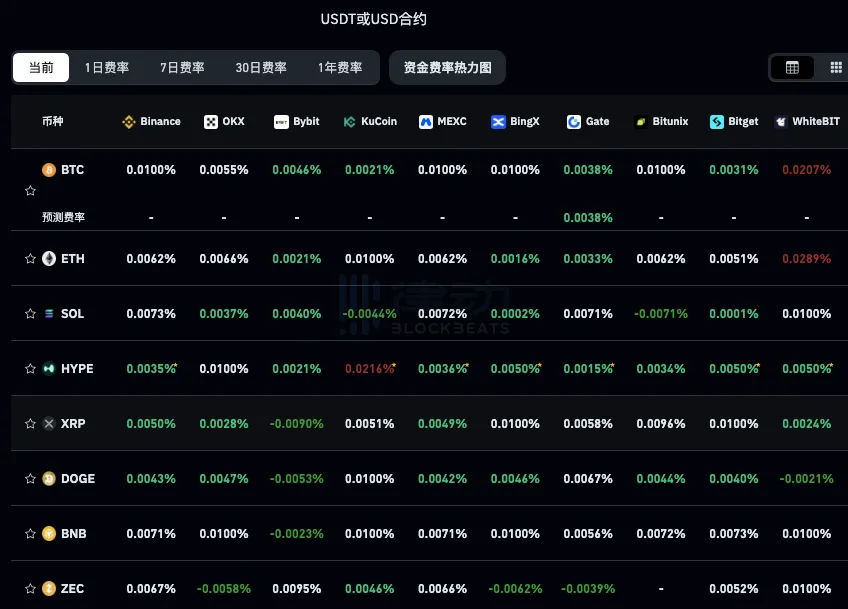The width and height of the screenshot is (848, 609).
Task: Click DOGE WhiteBIT rate -0.0021%
Action: 806,479
